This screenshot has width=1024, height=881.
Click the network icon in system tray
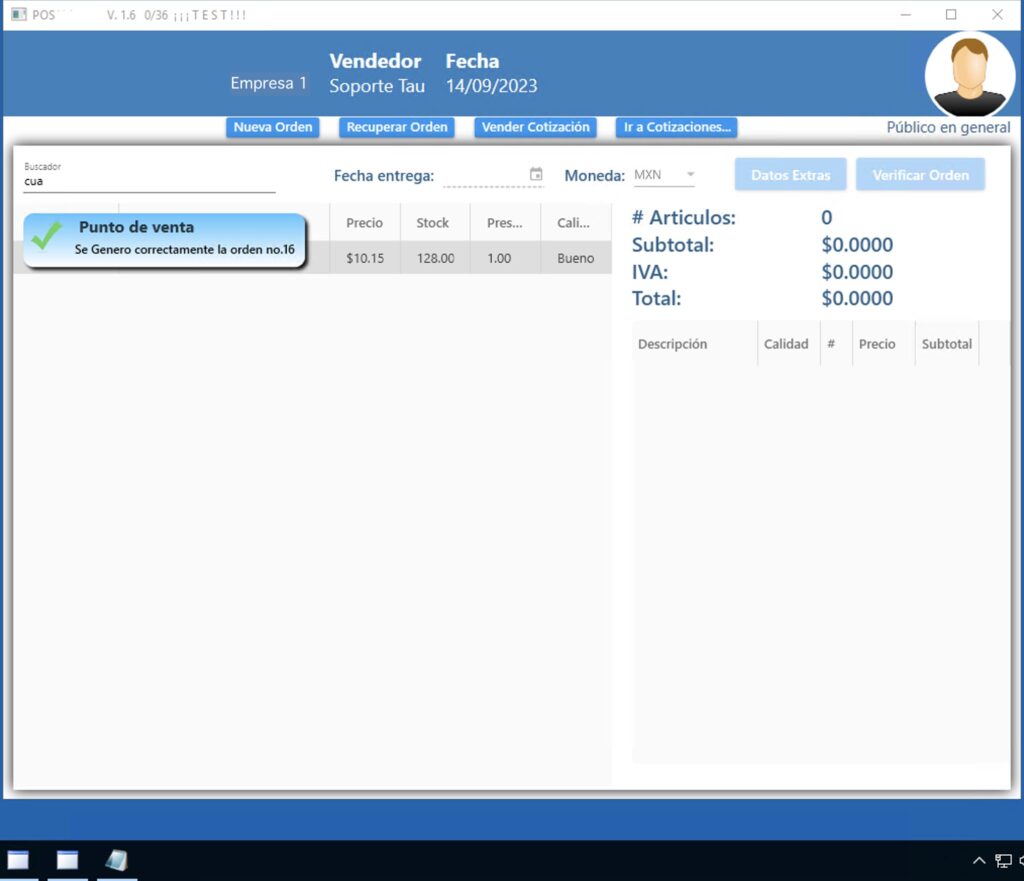tap(1003, 860)
